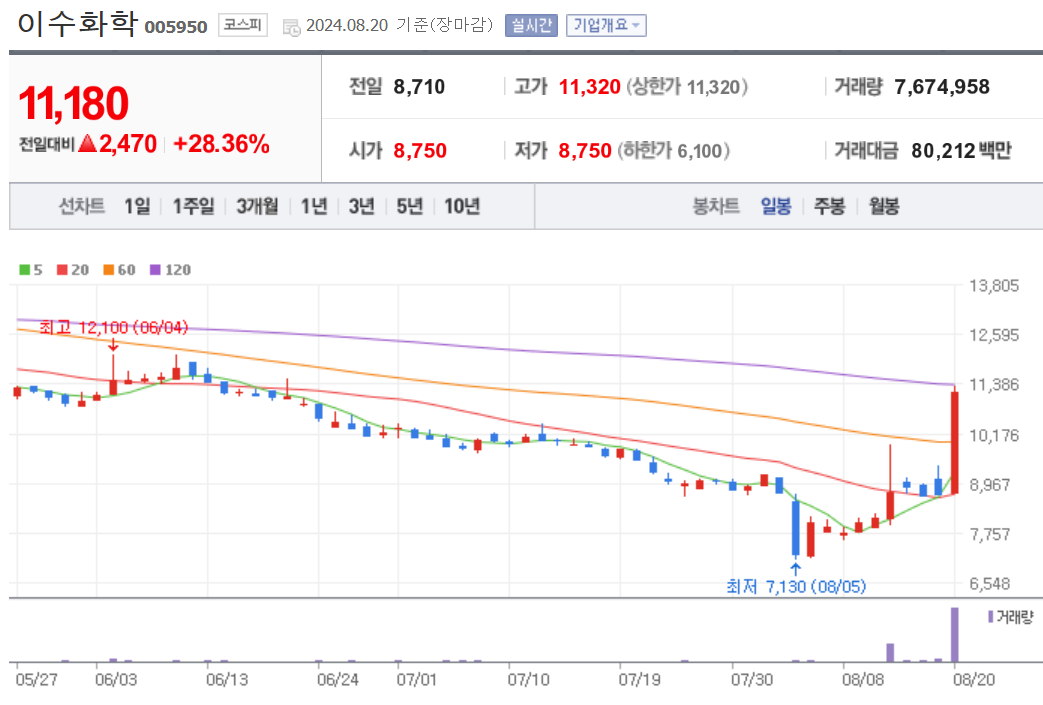
Task: Click the 최고 12,100 (06/04) annotation
Action: click(x=113, y=327)
